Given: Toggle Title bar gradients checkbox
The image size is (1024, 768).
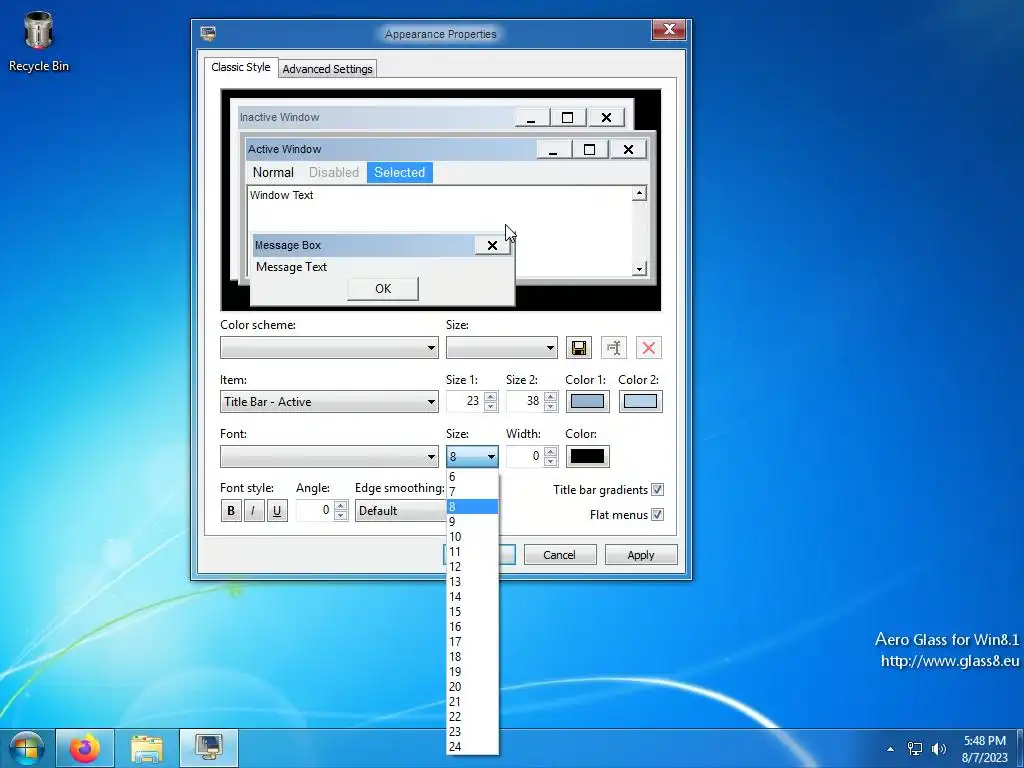Looking at the screenshot, I should pyautogui.click(x=658, y=490).
